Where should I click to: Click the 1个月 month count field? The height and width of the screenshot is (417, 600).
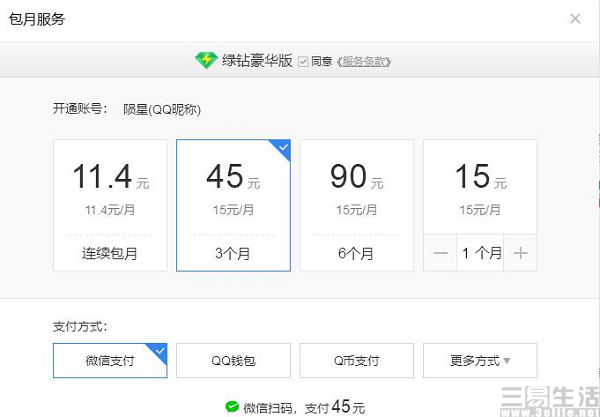click(480, 253)
